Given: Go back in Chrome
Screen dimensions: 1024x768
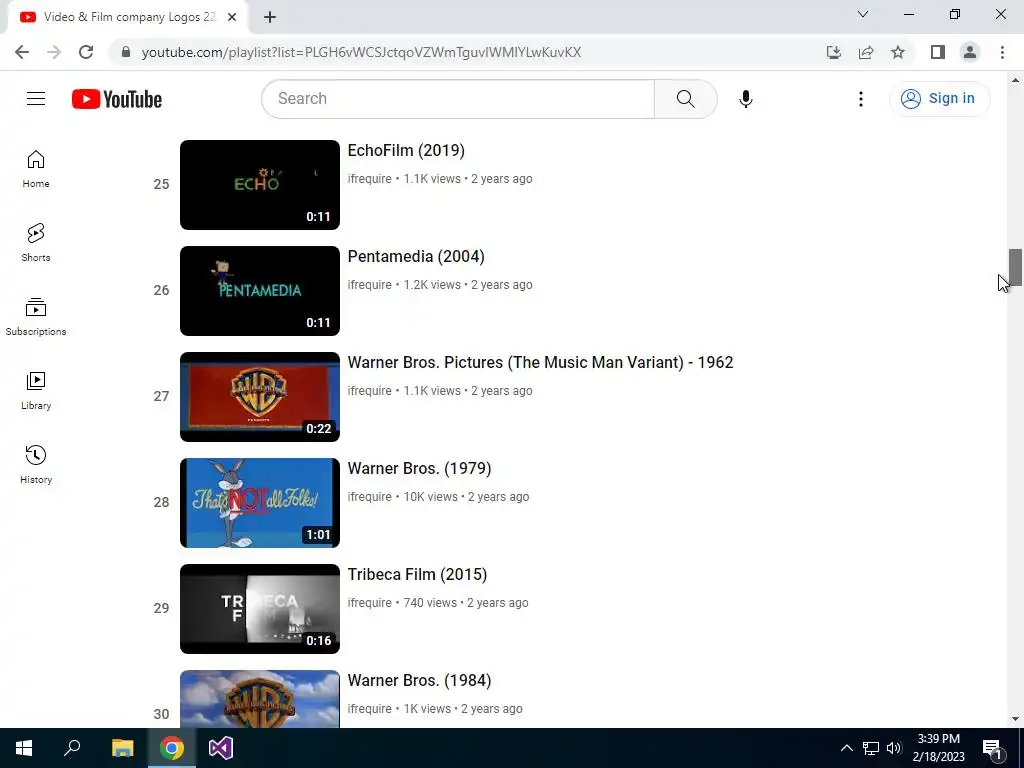Looking at the screenshot, I should pos(22,52).
